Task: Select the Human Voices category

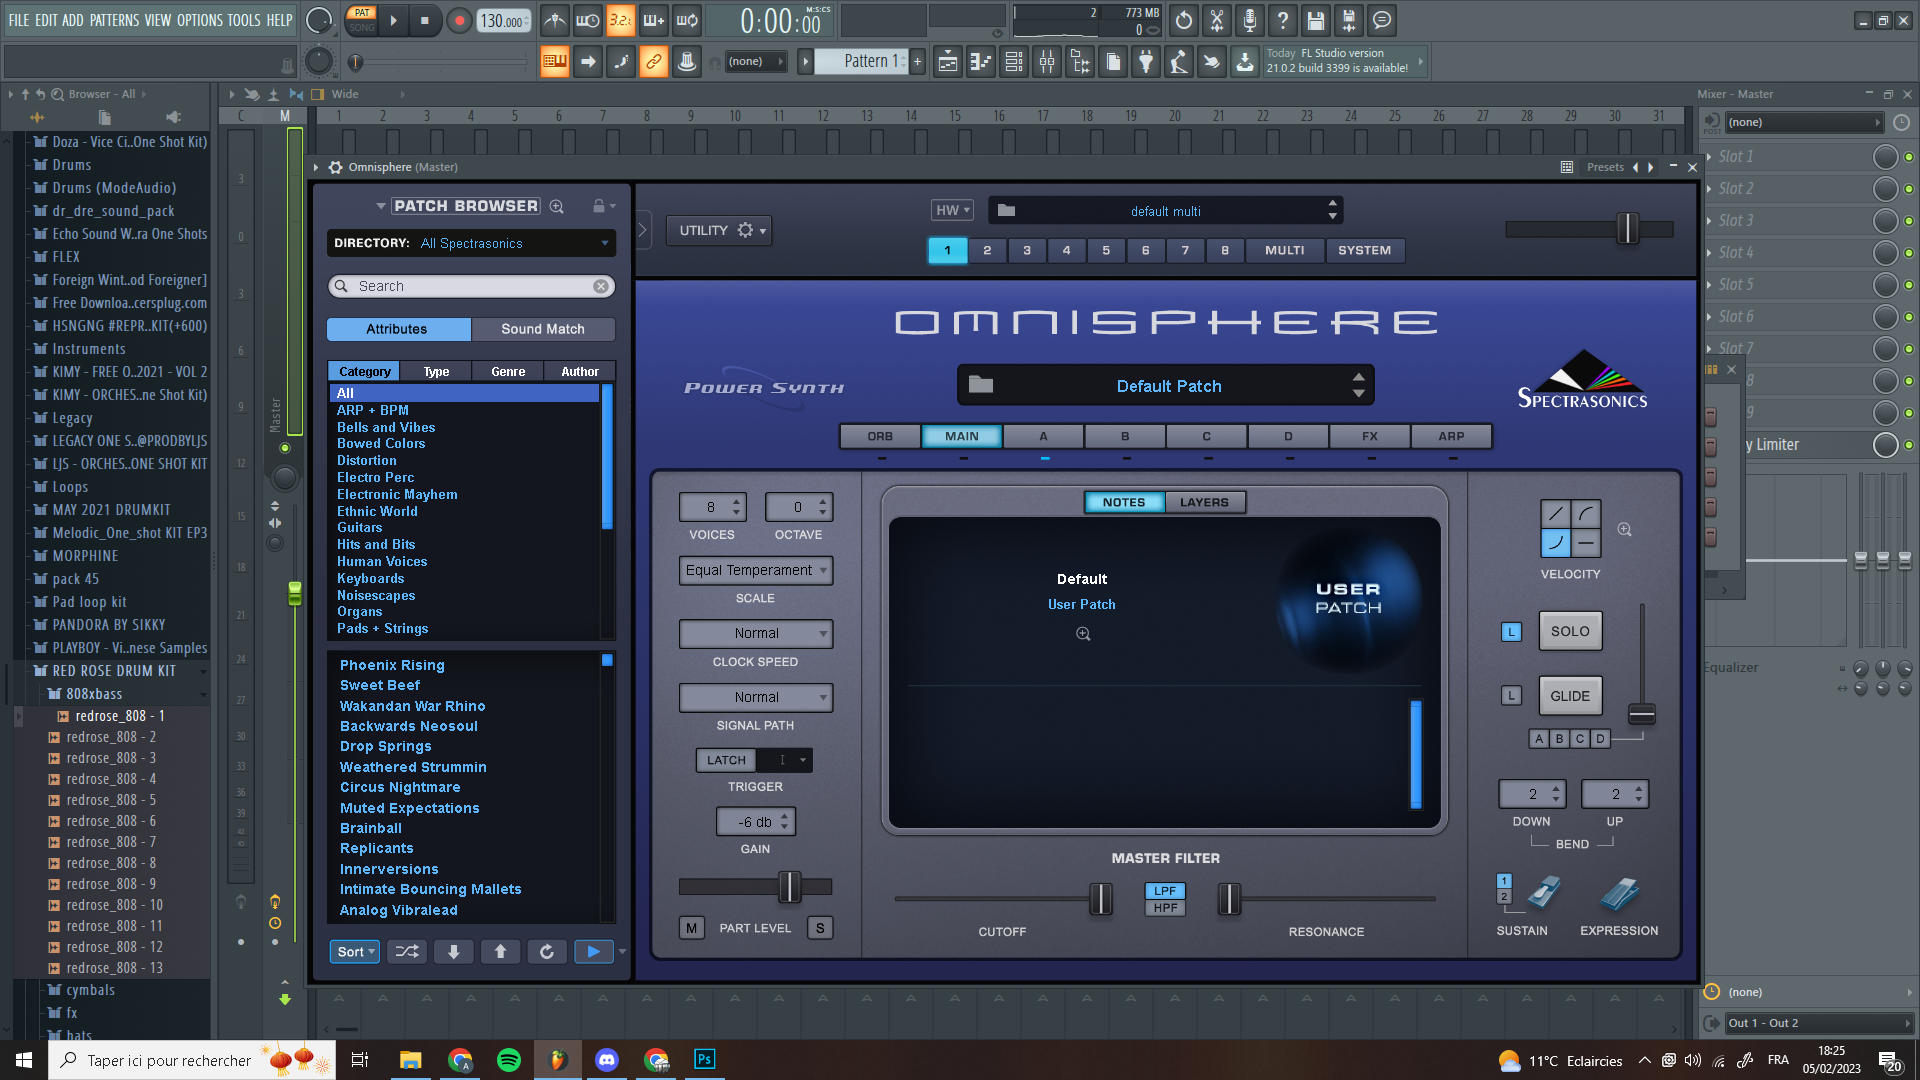Action: pos(382,561)
